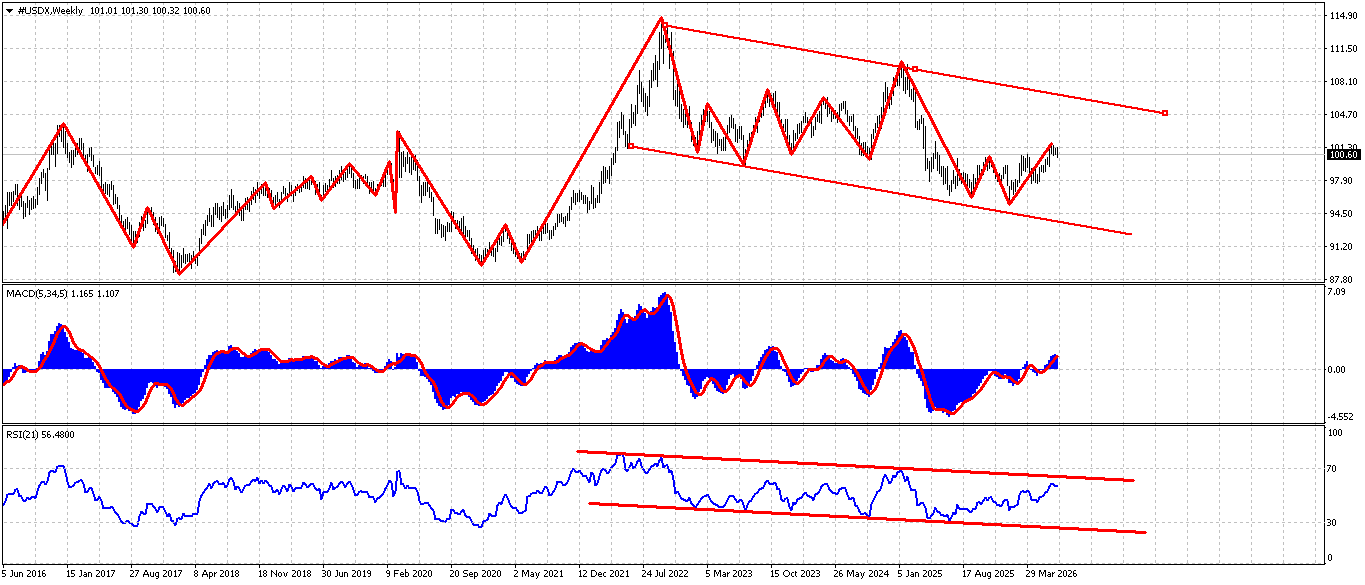Screen dimensions: 1365x585
Task: Click the 7.09 MACD scale value
Action: click(1338, 292)
